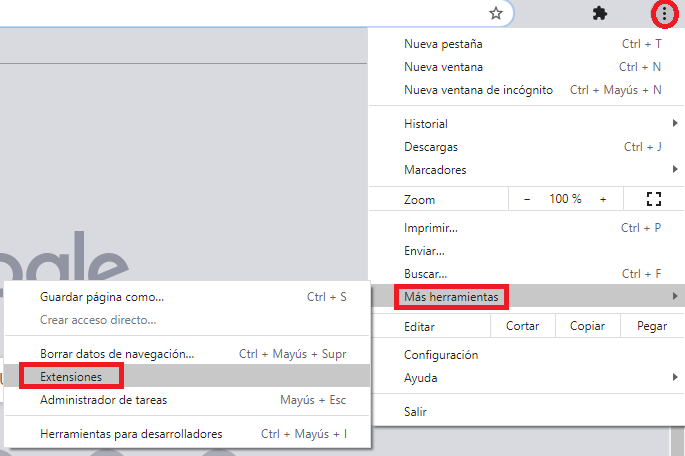The image size is (685, 456).
Task: Choose Nueva pestaña
Action: click(x=443, y=44)
